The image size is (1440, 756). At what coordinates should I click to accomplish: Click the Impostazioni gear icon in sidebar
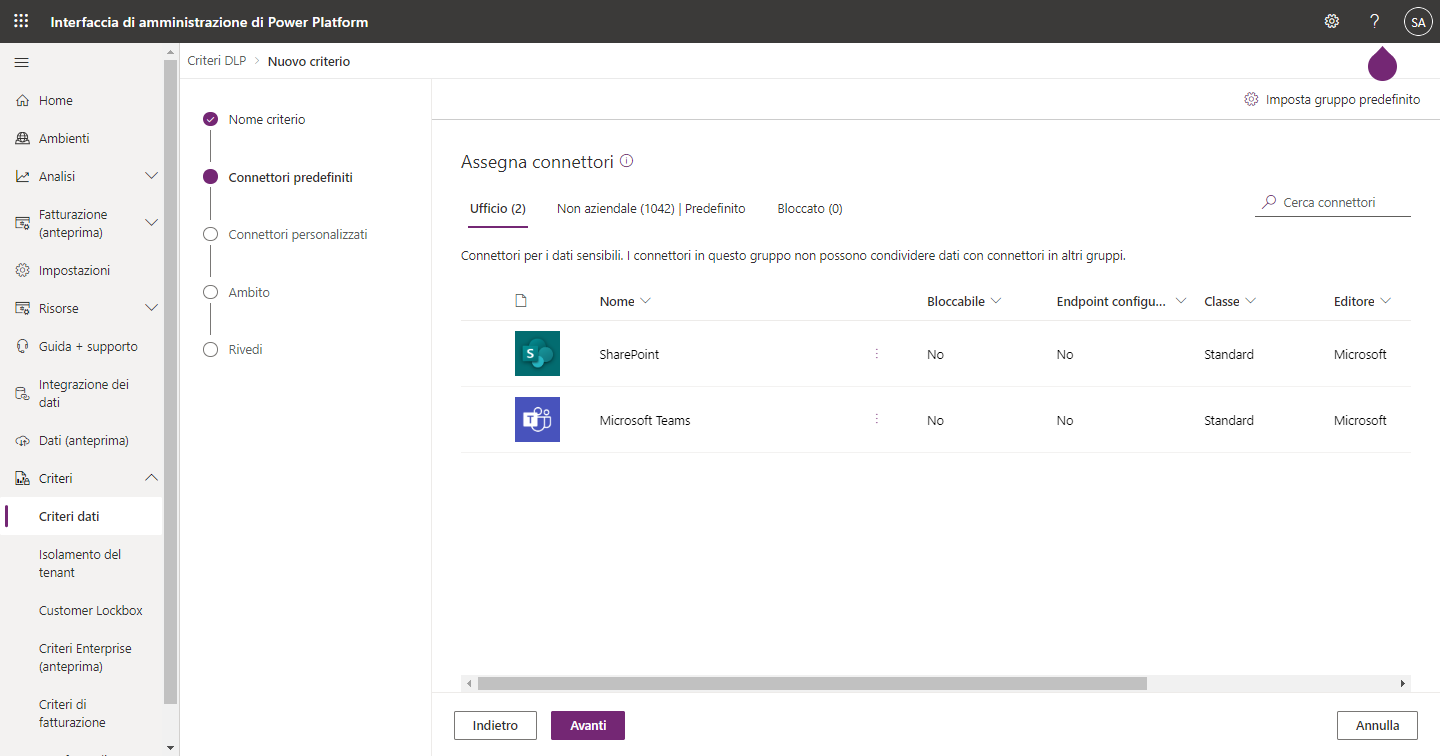point(22,271)
